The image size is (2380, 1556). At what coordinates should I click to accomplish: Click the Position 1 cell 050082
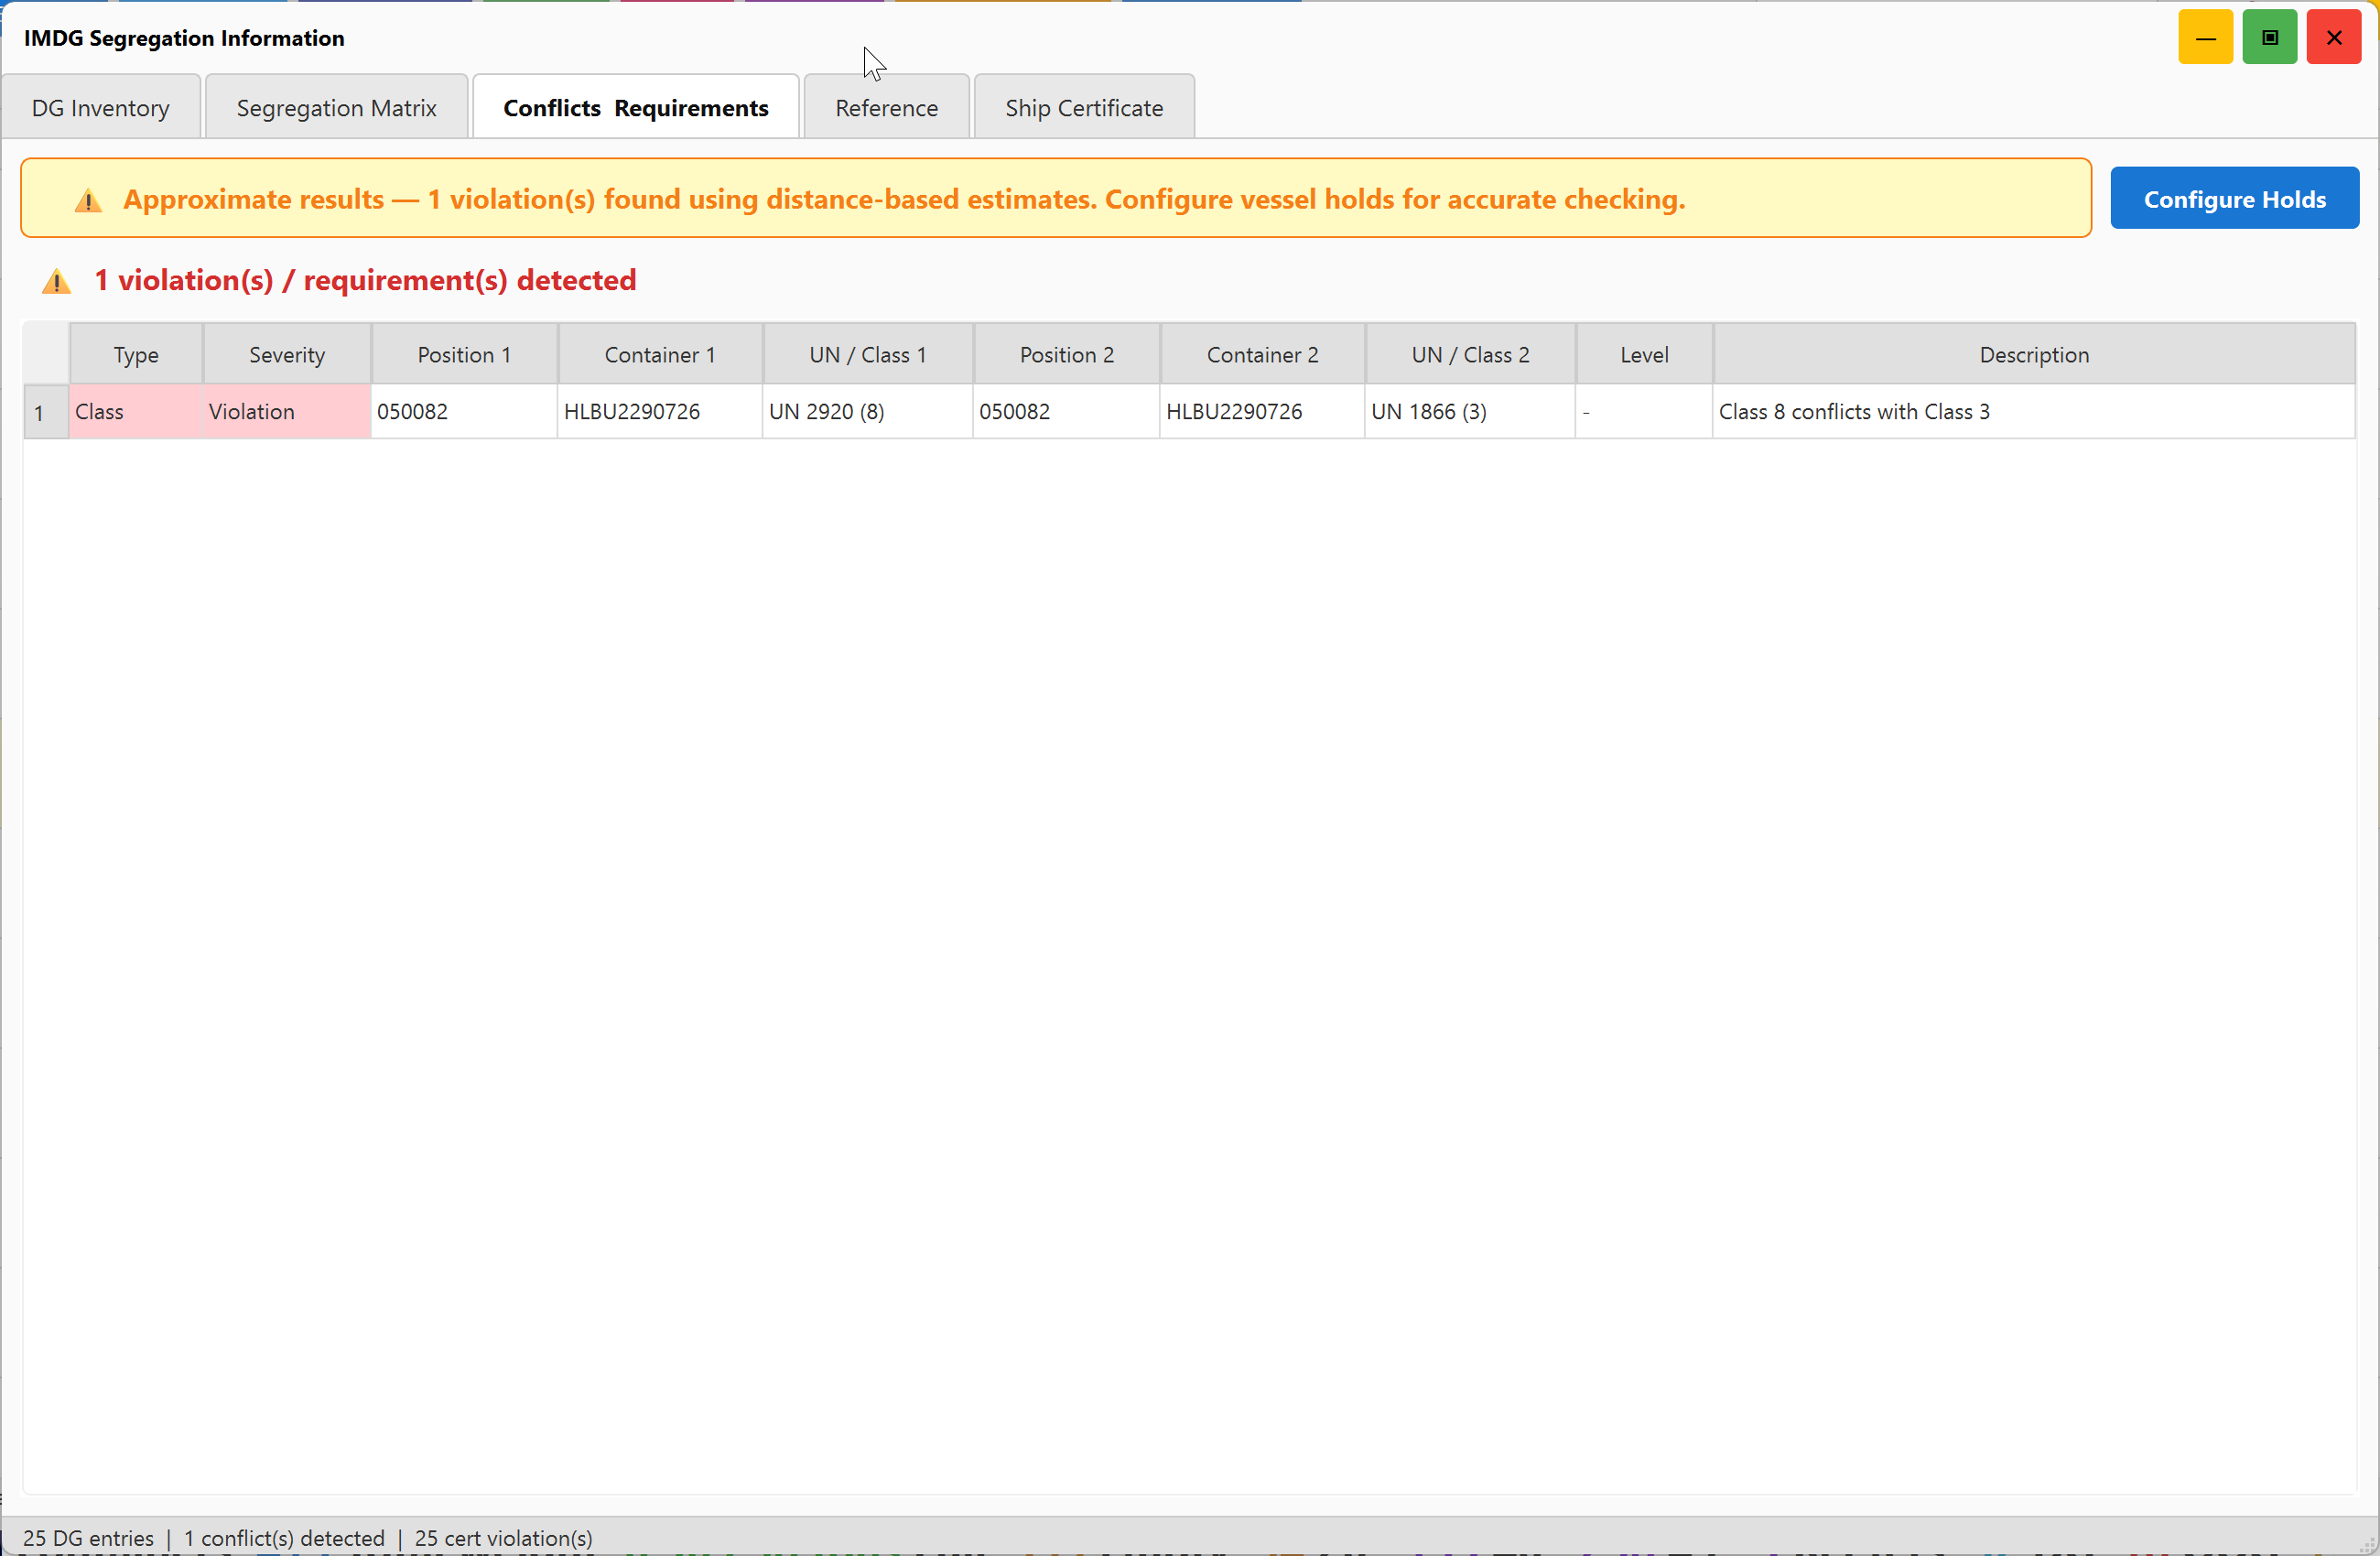coord(464,412)
